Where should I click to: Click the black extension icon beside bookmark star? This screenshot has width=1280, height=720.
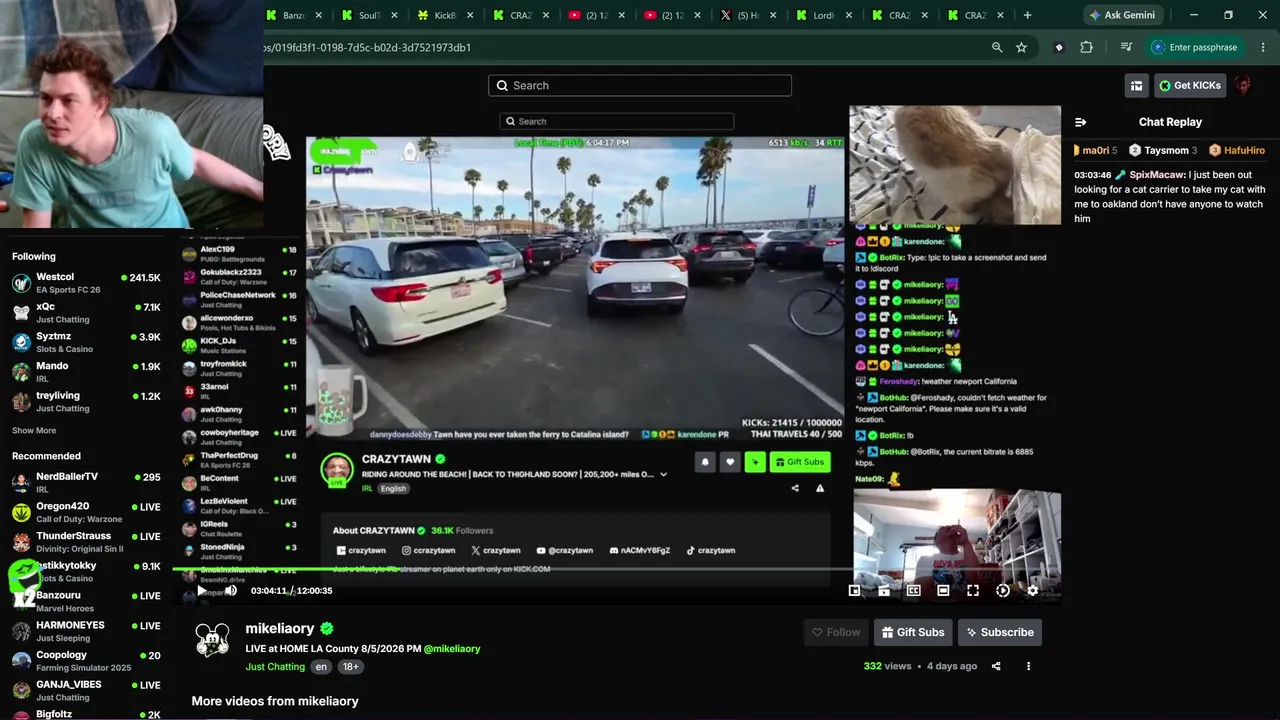click(1059, 47)
